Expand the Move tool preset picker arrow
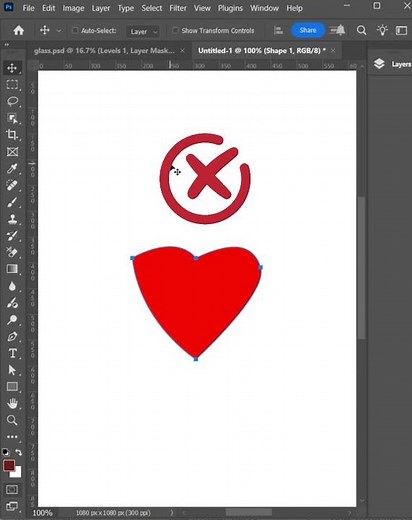This screenshot has width=412, height=520. tap(59, 31)
